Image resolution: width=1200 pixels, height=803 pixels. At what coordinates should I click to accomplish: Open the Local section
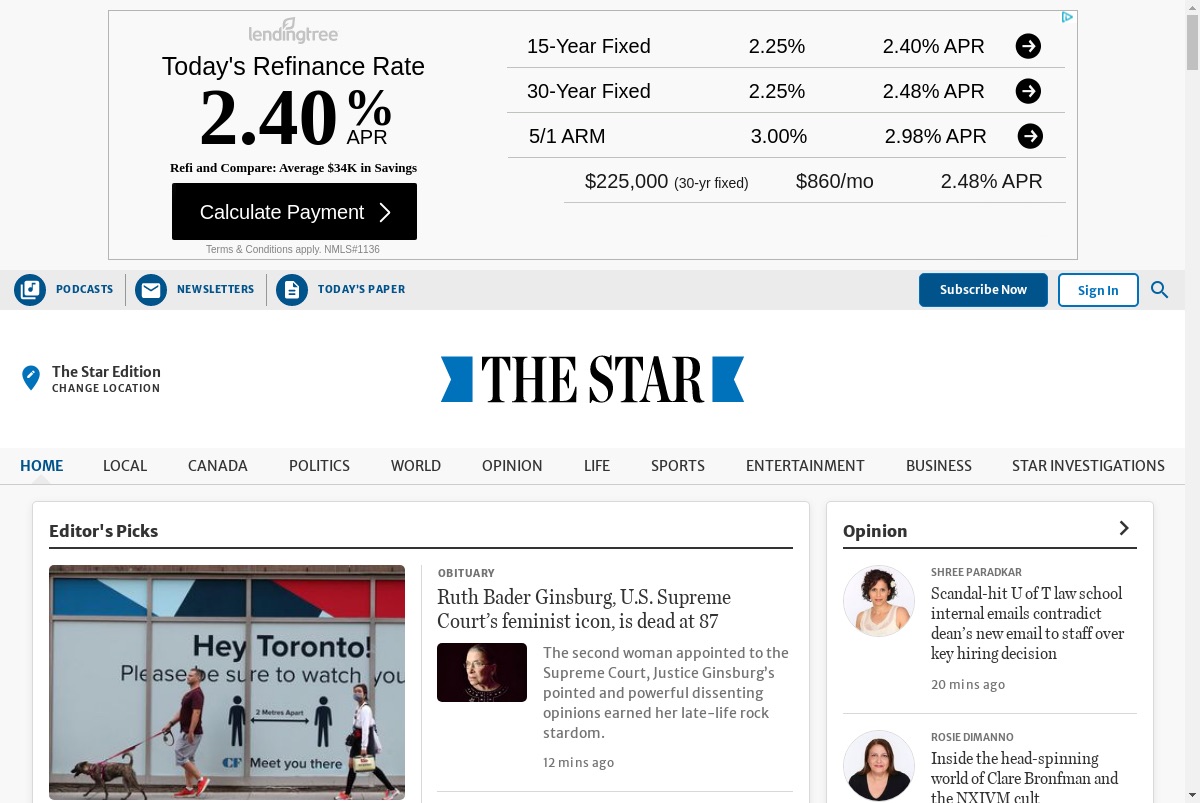tap(125, 466)
